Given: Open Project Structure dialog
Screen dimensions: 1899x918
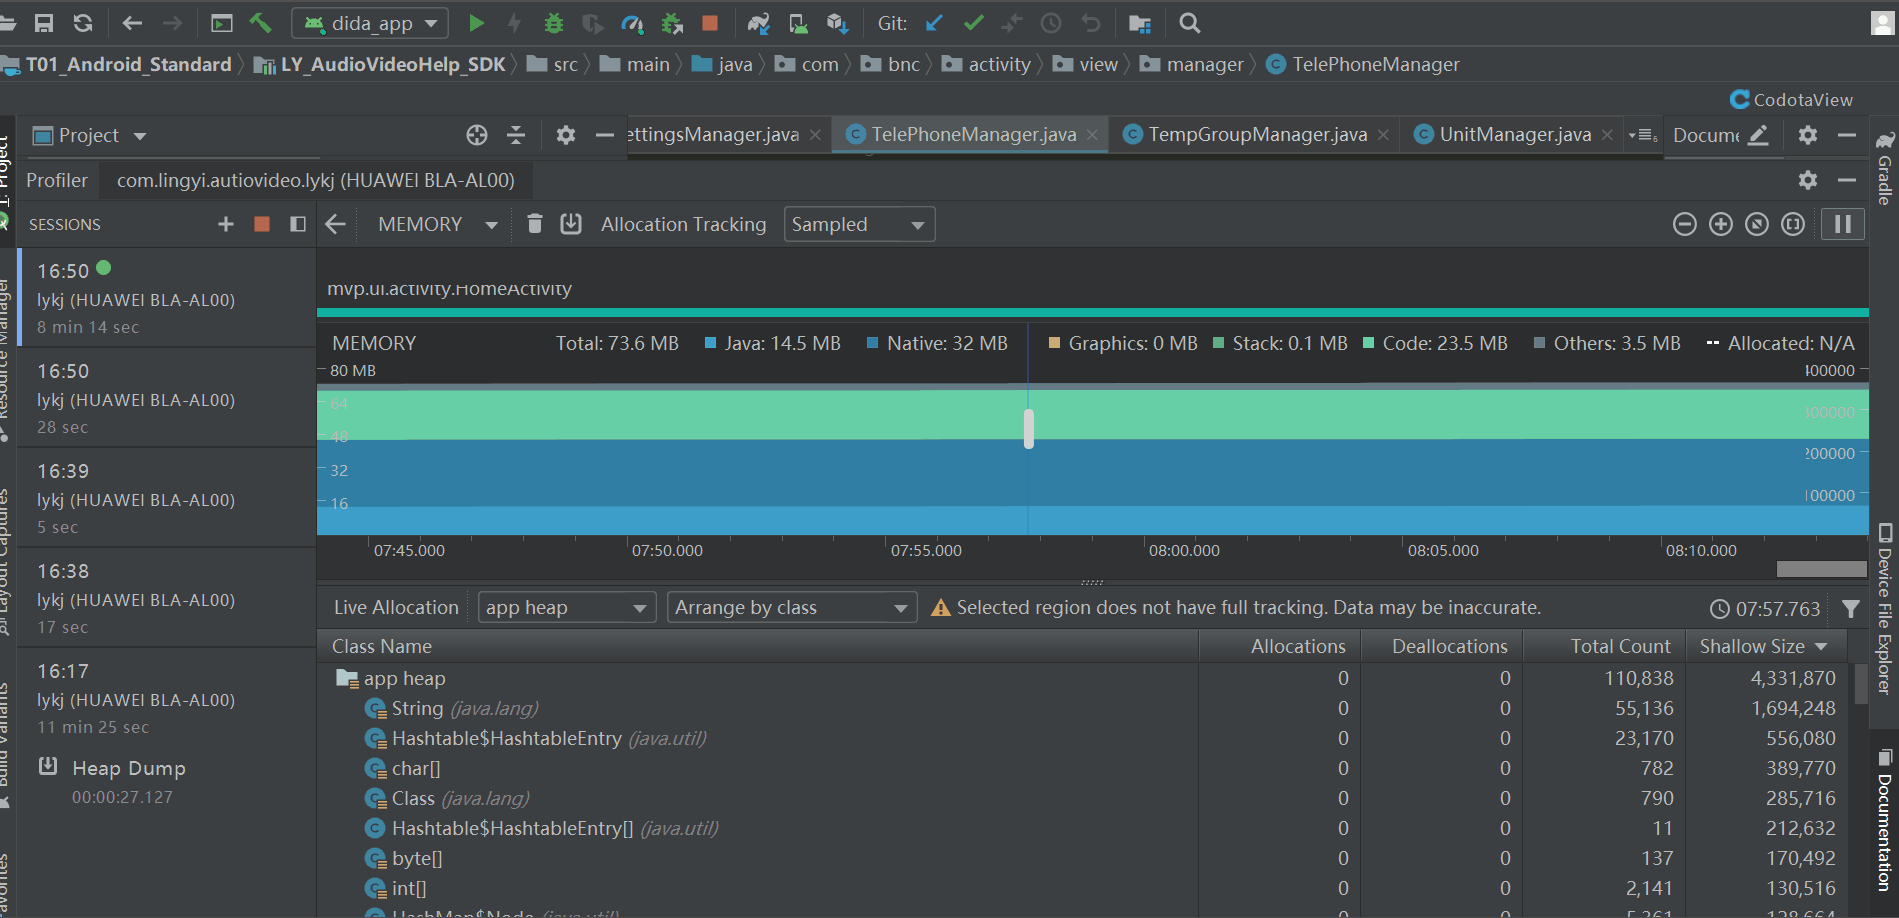Looking at the screenshot, I should pos(1140,23).
